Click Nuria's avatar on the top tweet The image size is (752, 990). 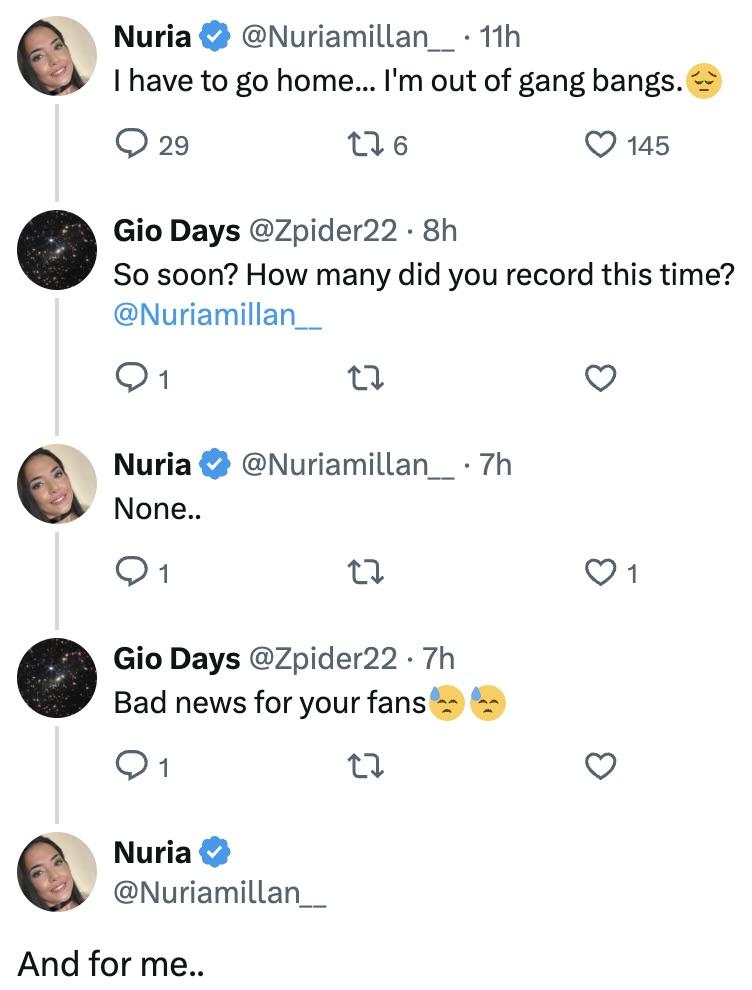(x=58, y=55)
